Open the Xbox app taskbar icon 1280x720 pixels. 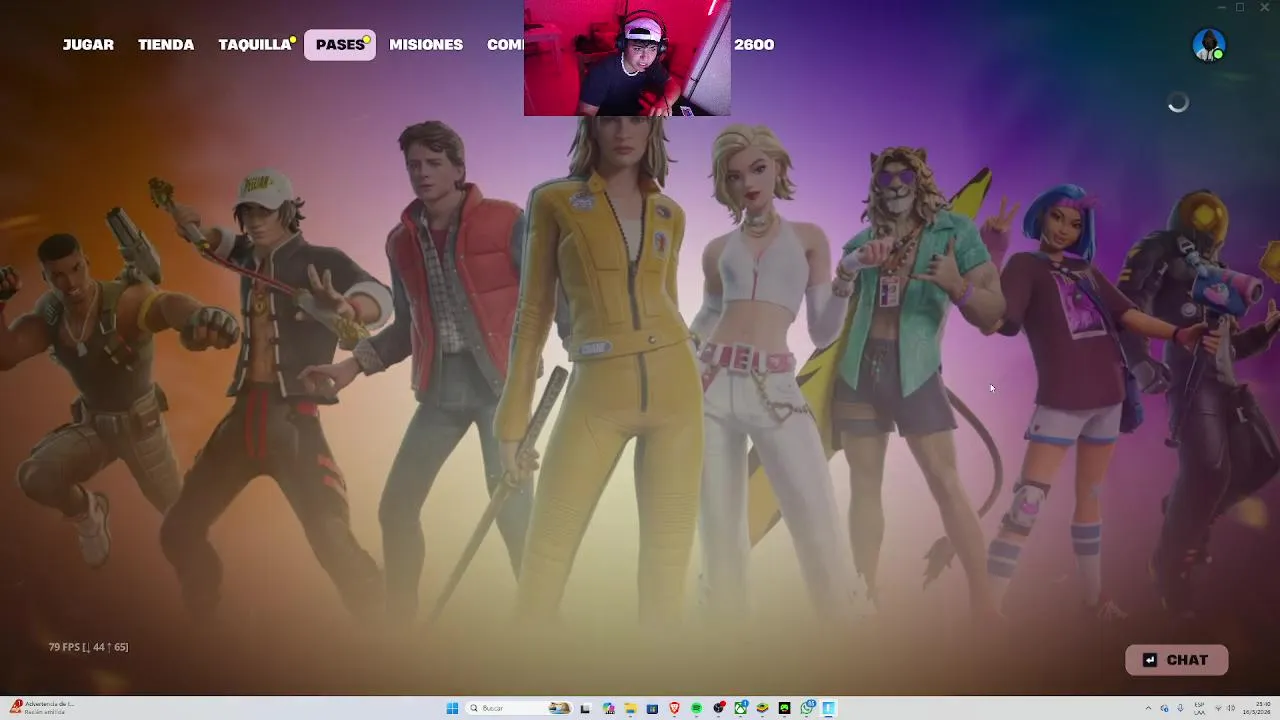(741, 708)
